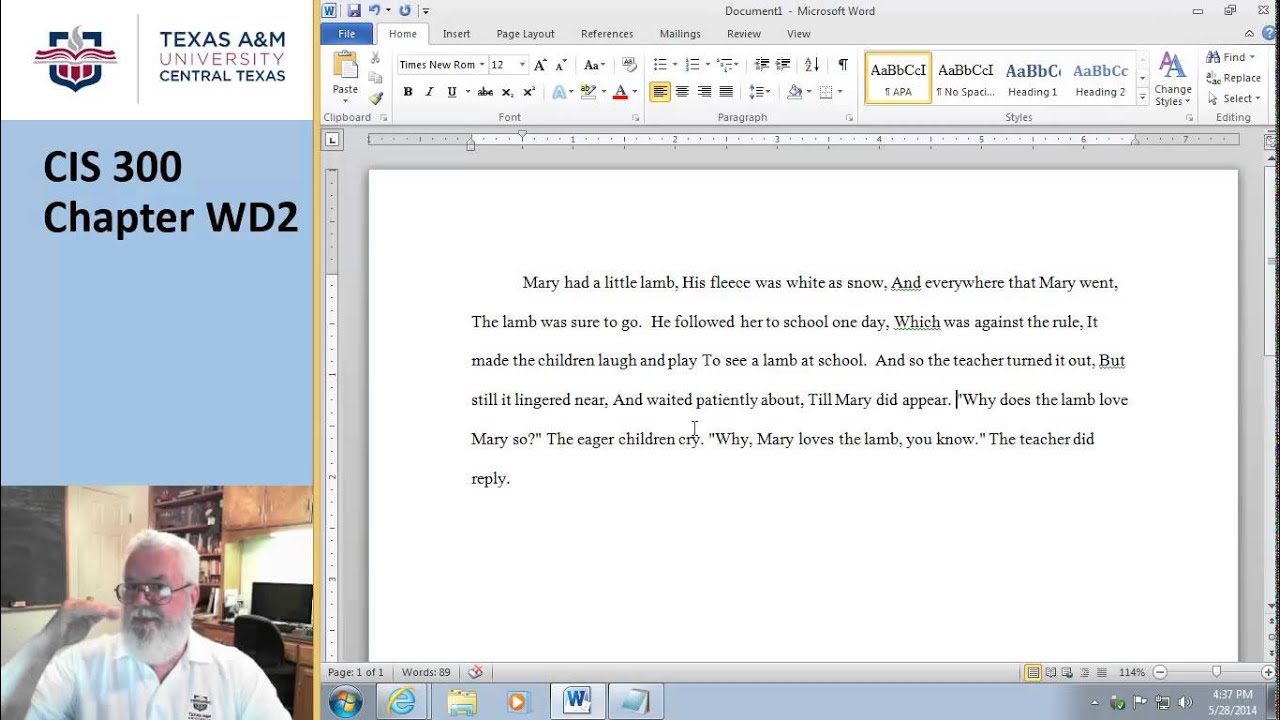Screen dimensions: 1280x720
Task: Align text right
Action: (x=704, y=92)
